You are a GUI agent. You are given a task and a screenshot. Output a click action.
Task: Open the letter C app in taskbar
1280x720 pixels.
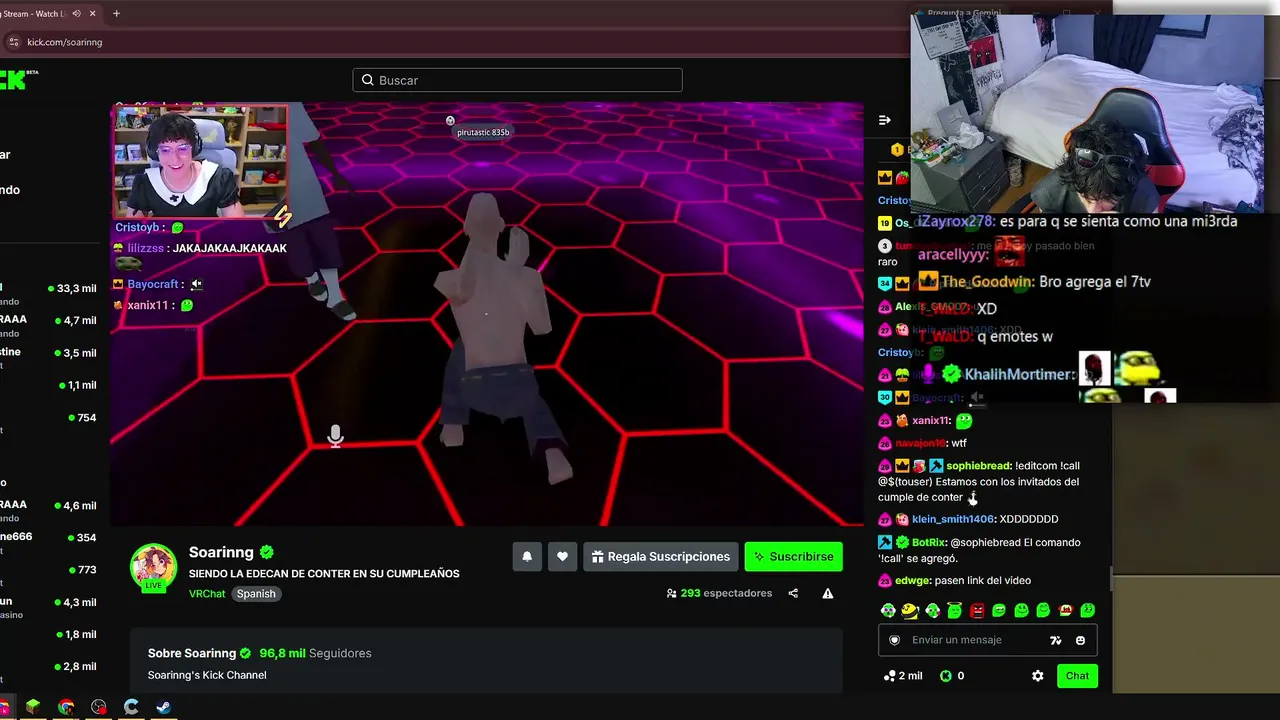(x=131, y=707)
